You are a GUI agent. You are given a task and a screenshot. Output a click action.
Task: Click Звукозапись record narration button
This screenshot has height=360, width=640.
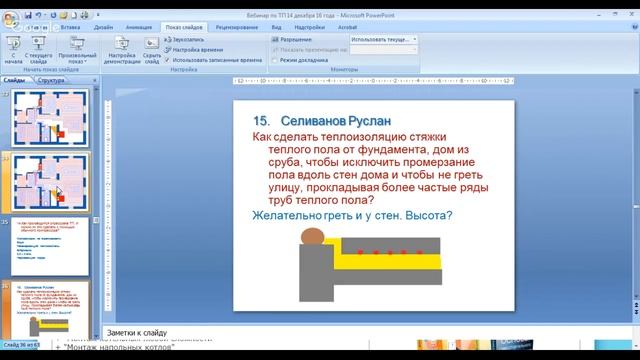184,40
